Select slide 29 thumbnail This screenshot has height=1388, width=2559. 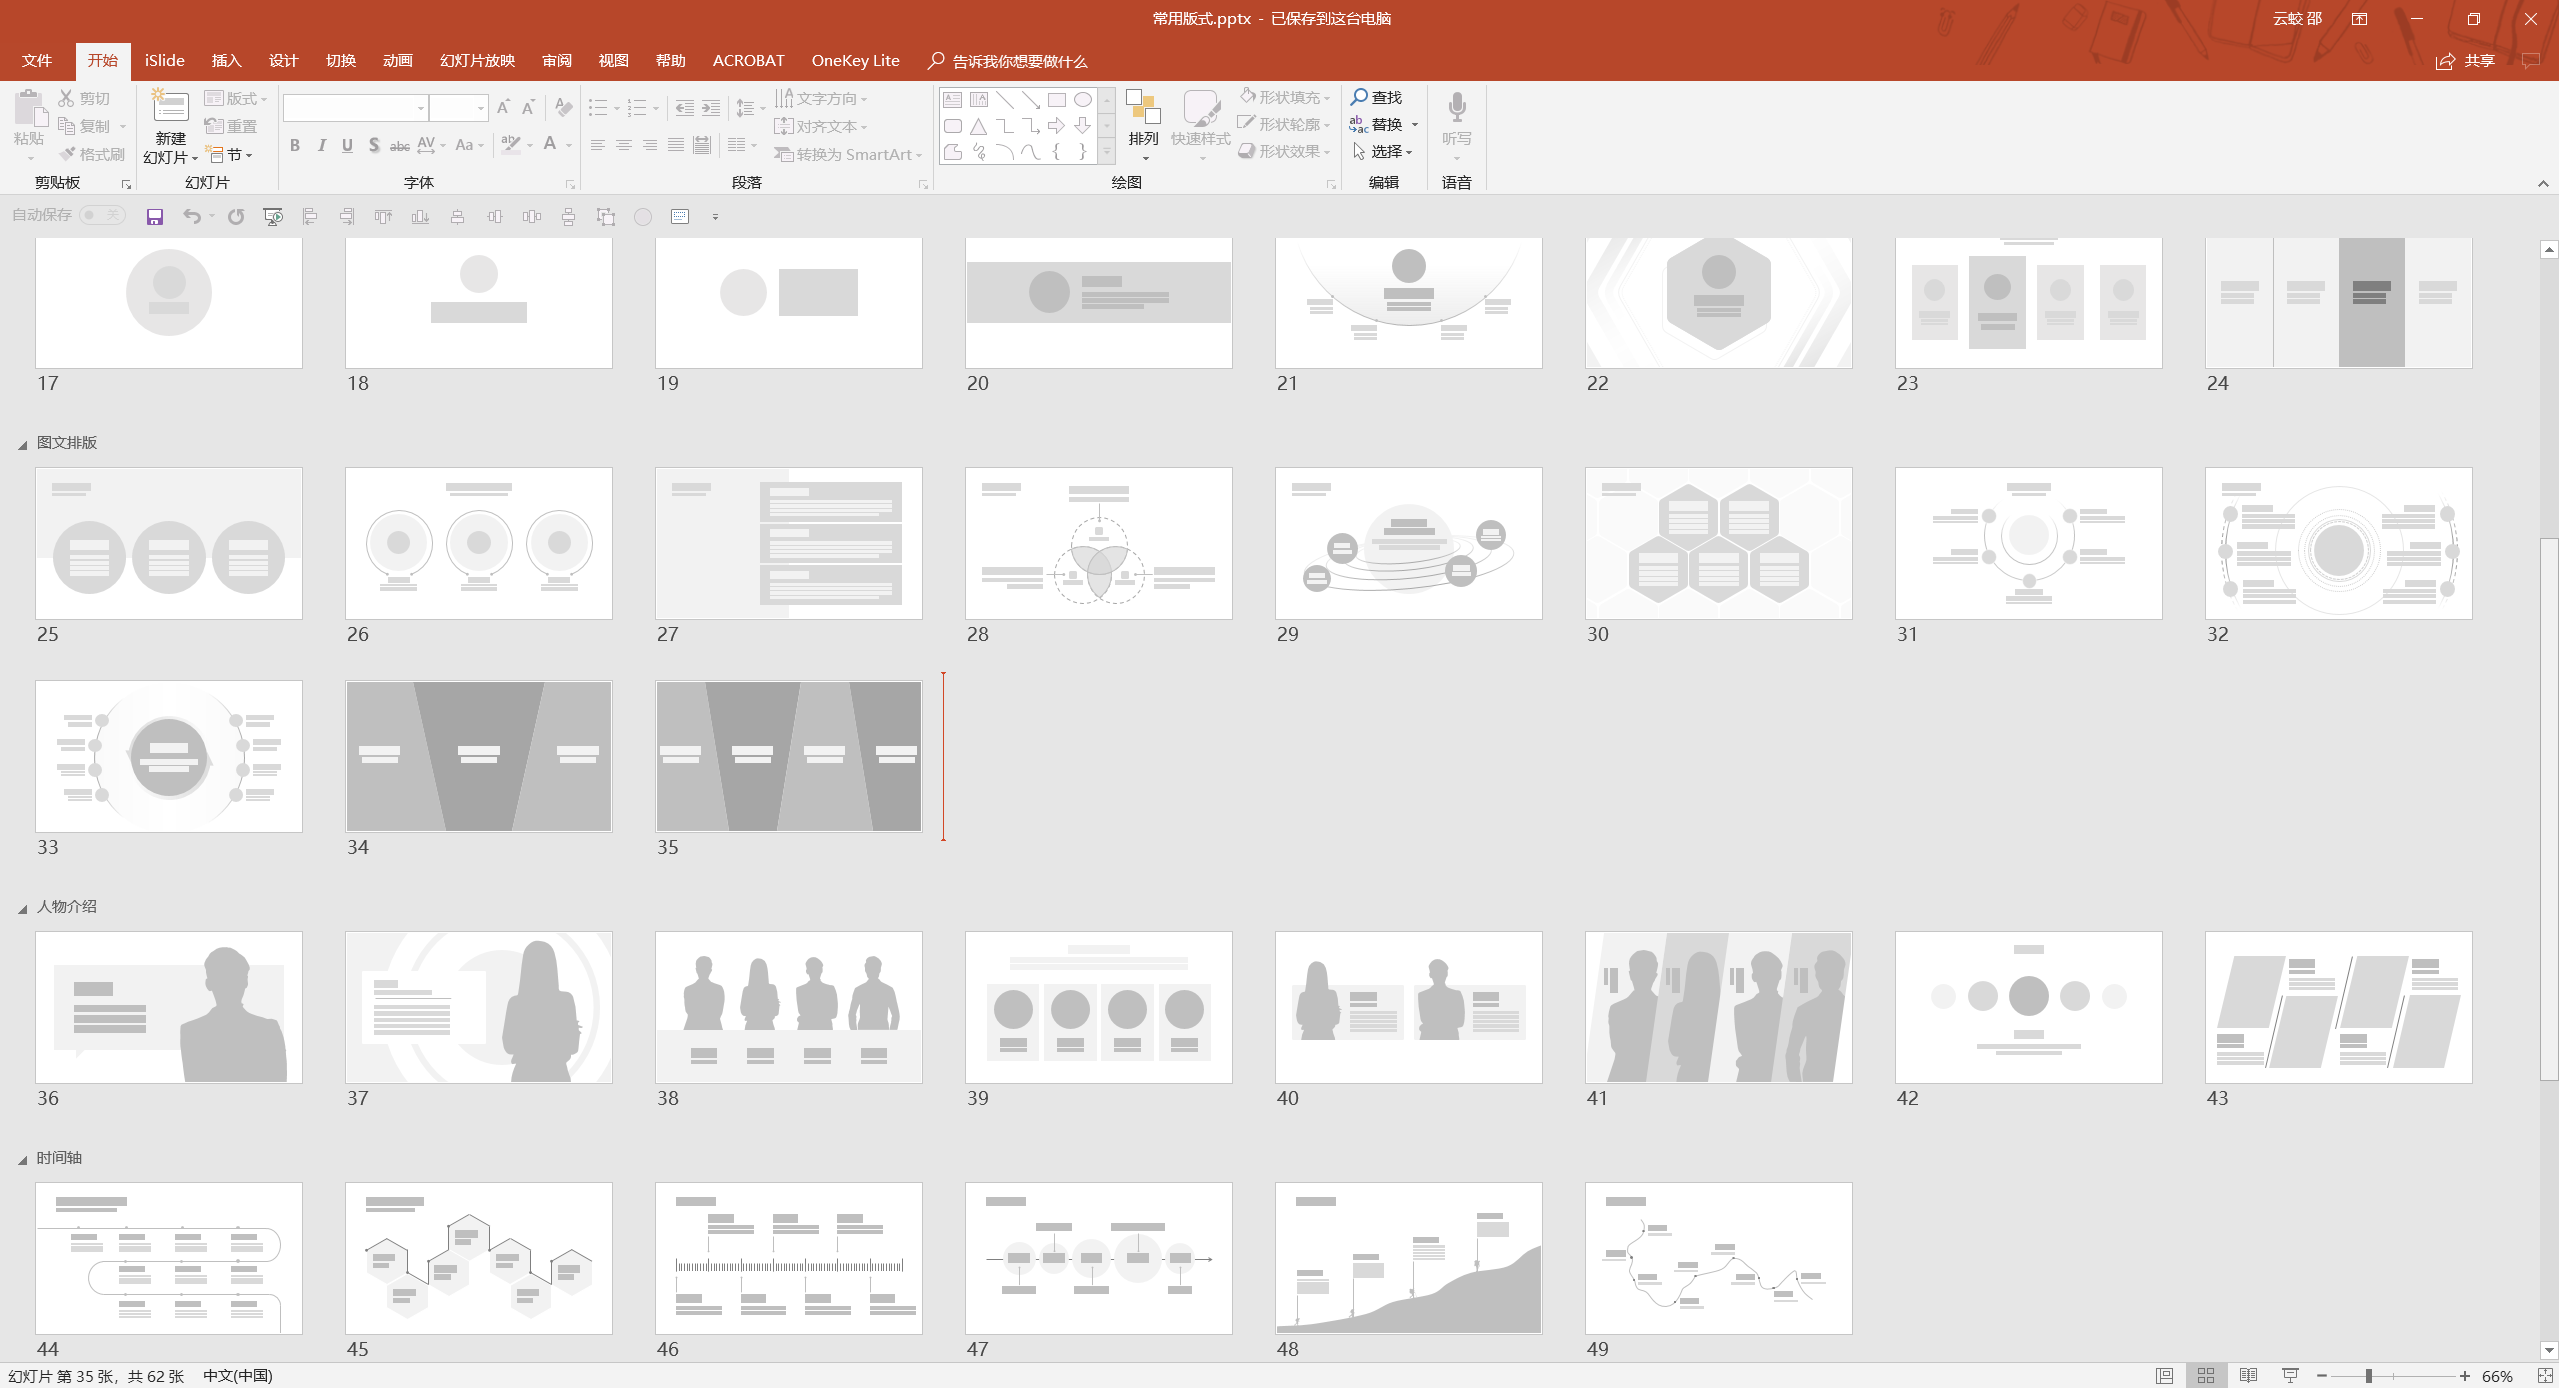coord(1409,543)
